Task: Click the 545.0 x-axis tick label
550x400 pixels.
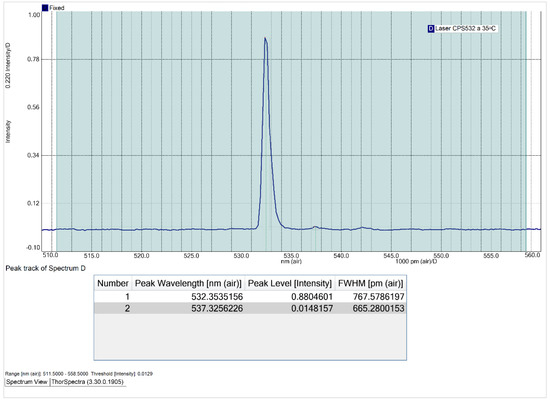Action: (391, 256)
